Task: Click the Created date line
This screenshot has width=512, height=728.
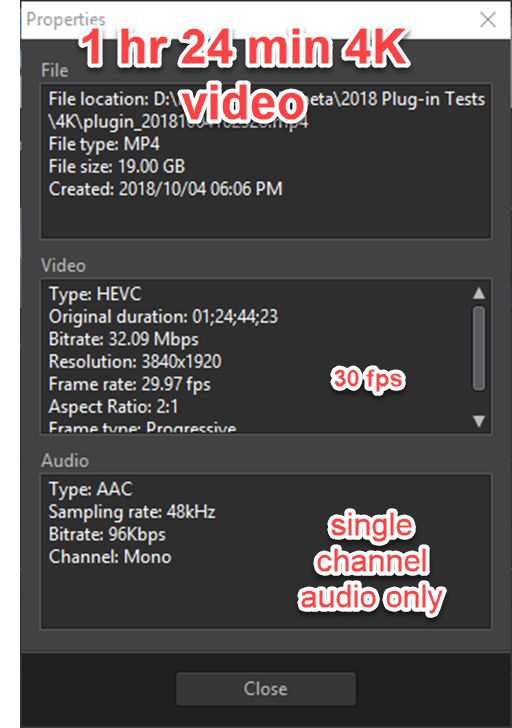Action: point(165,188)
